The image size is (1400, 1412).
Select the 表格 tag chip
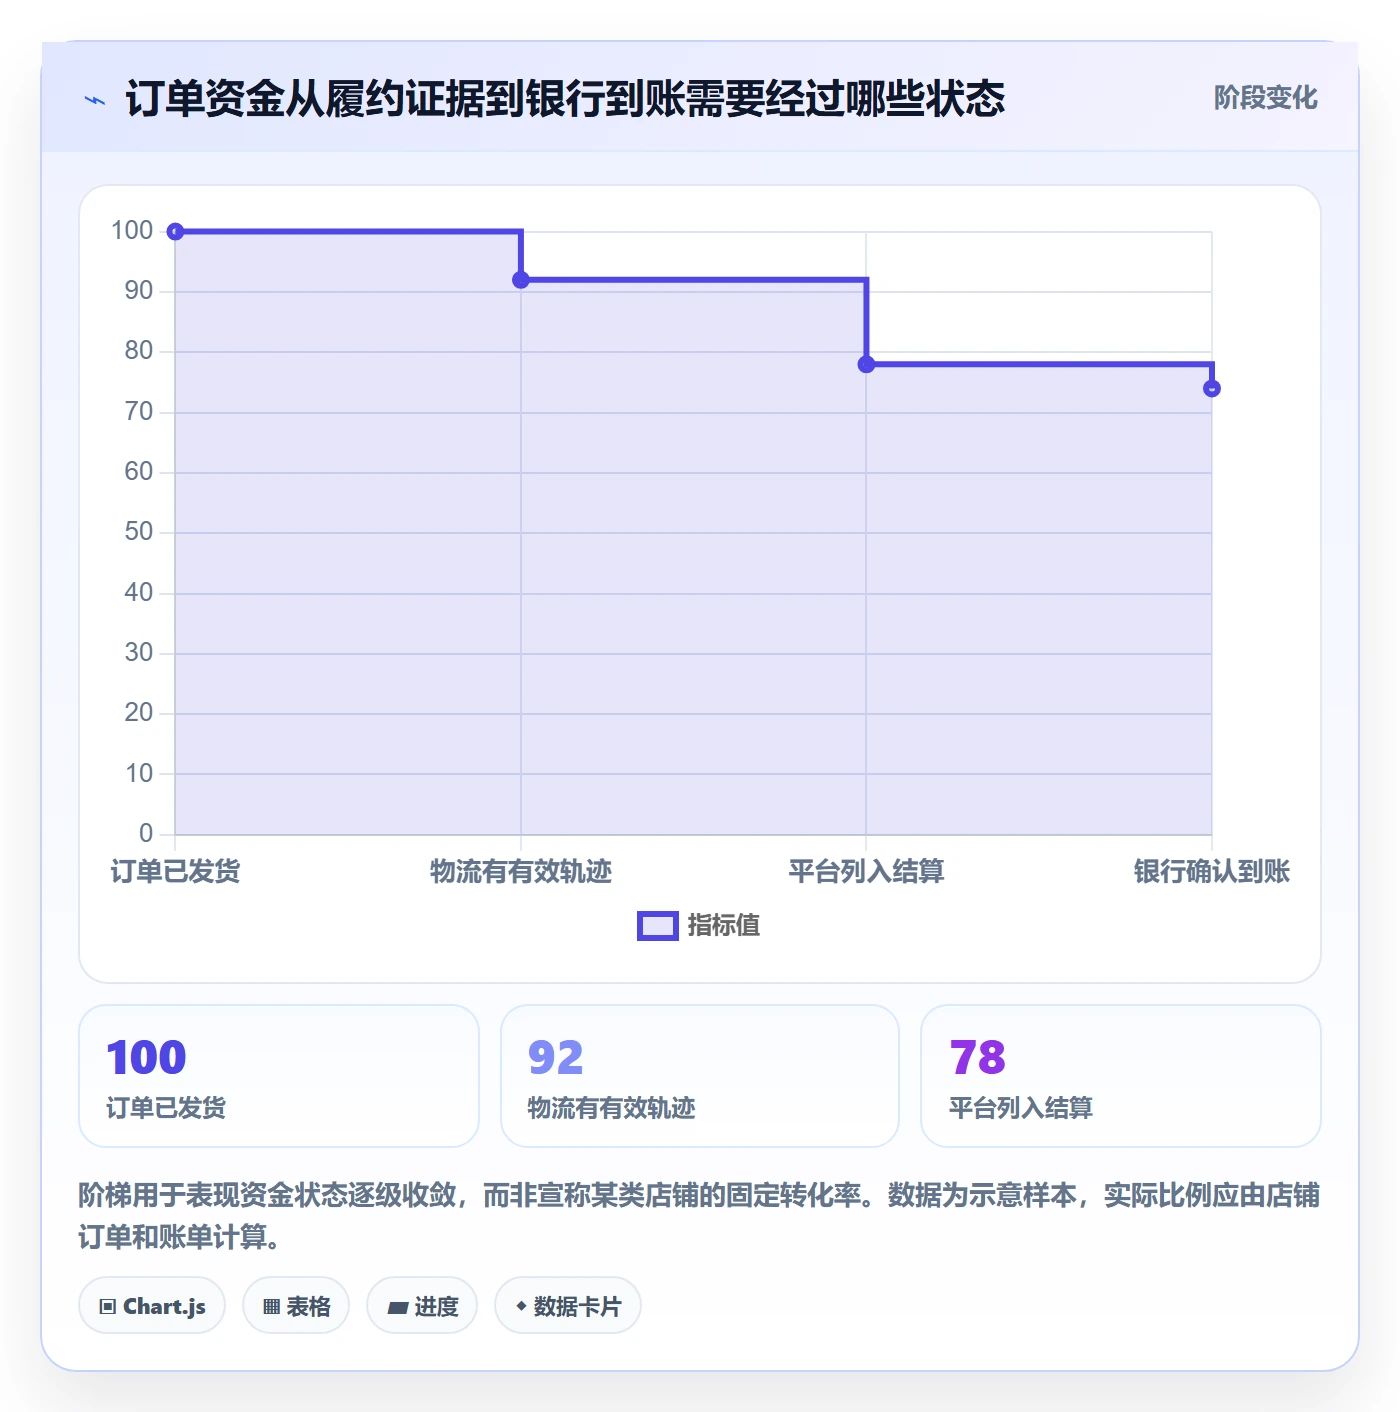(x=296, y=1306)
